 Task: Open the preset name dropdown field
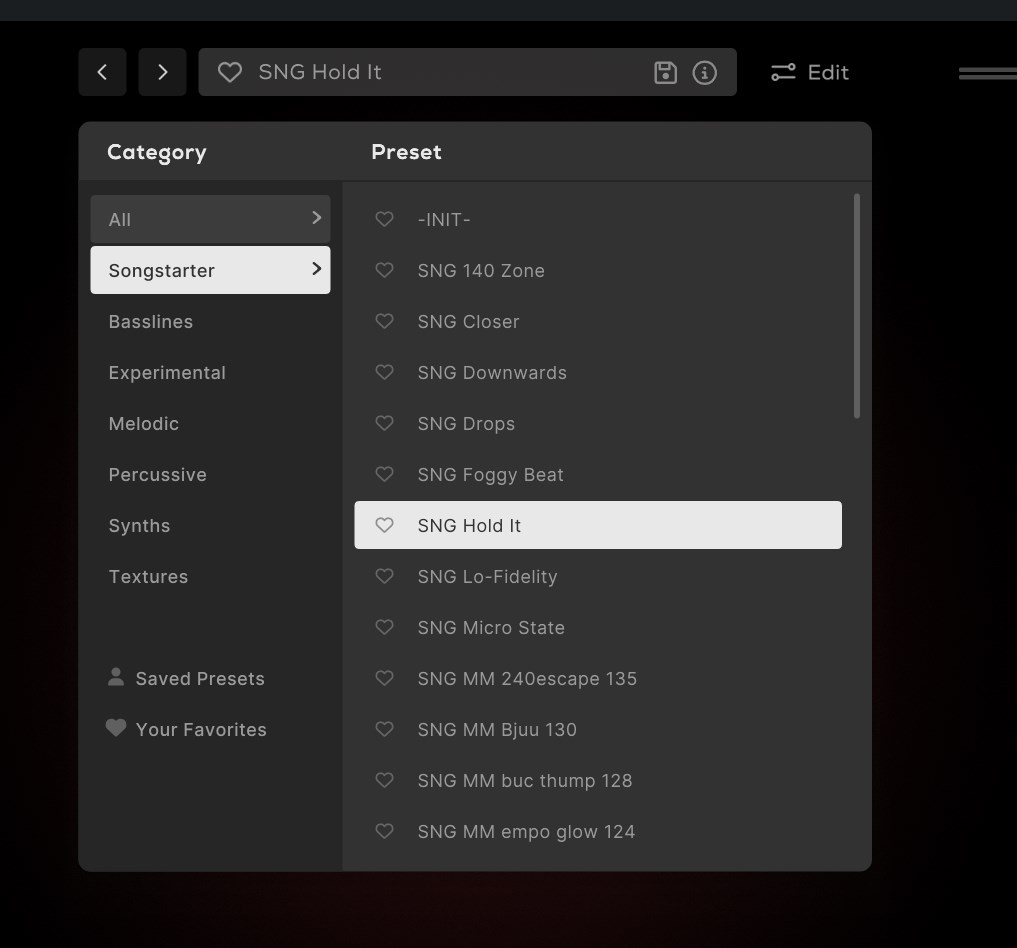[440, 72]
